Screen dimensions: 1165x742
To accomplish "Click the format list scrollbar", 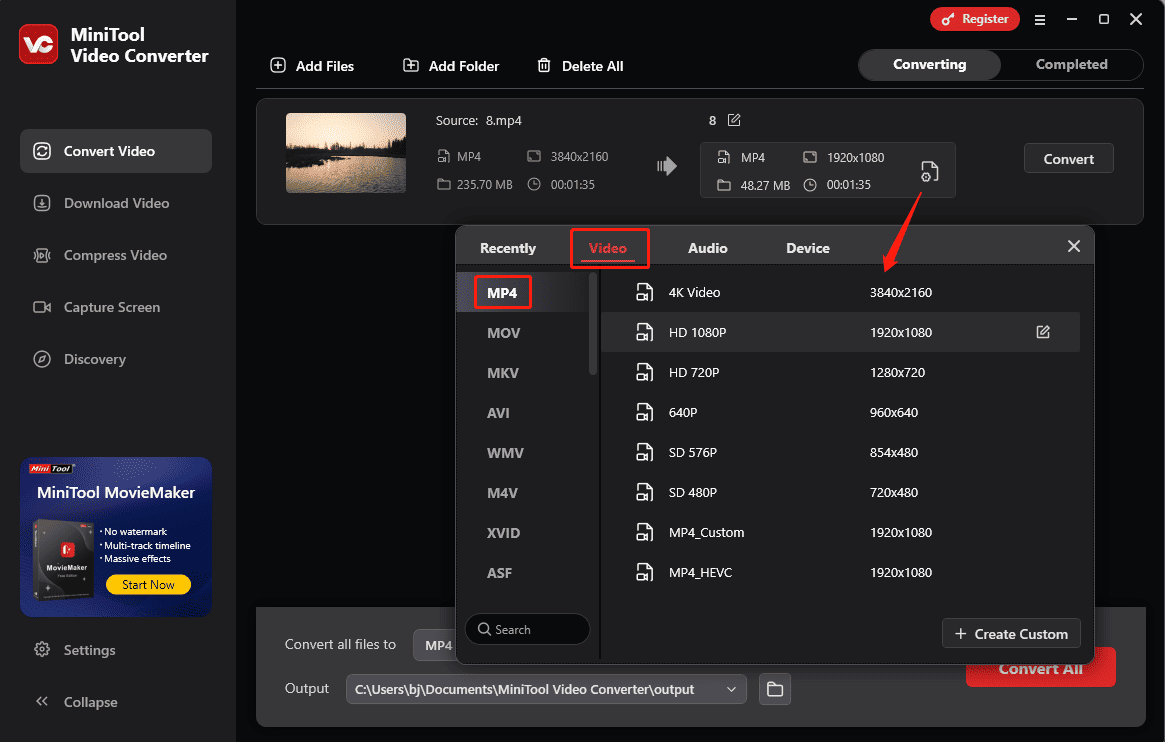I will pos(593,324).
